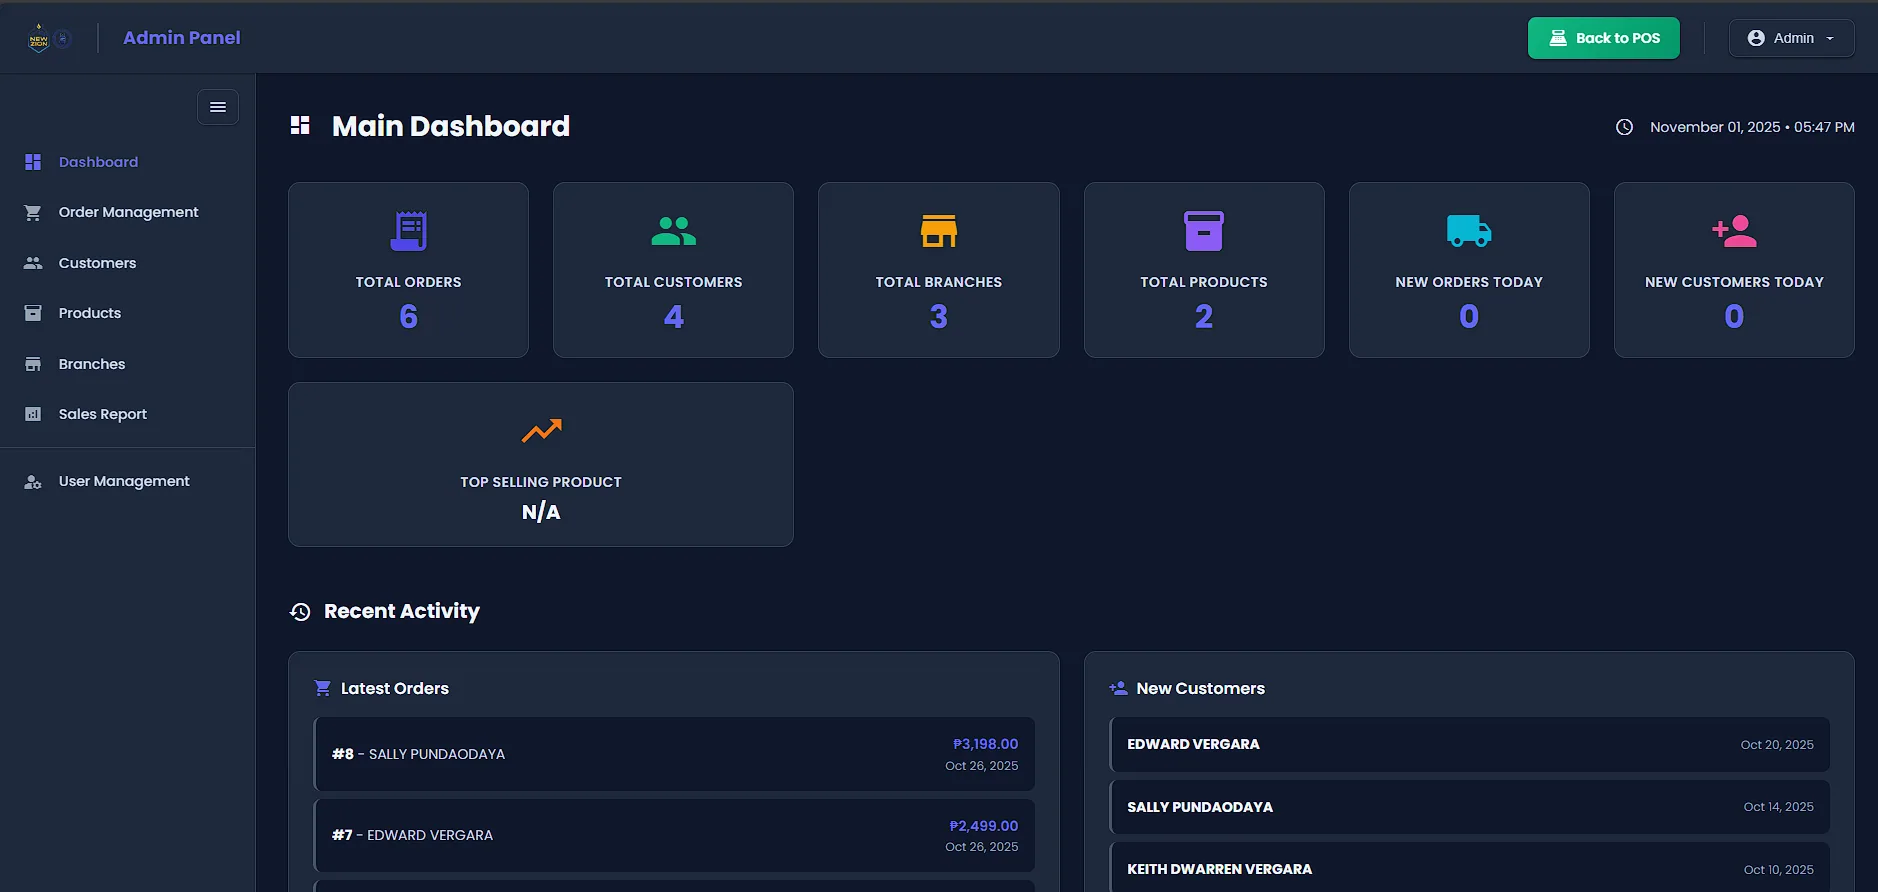Click the purple archive icon on Total Products

click(1204, 231)
